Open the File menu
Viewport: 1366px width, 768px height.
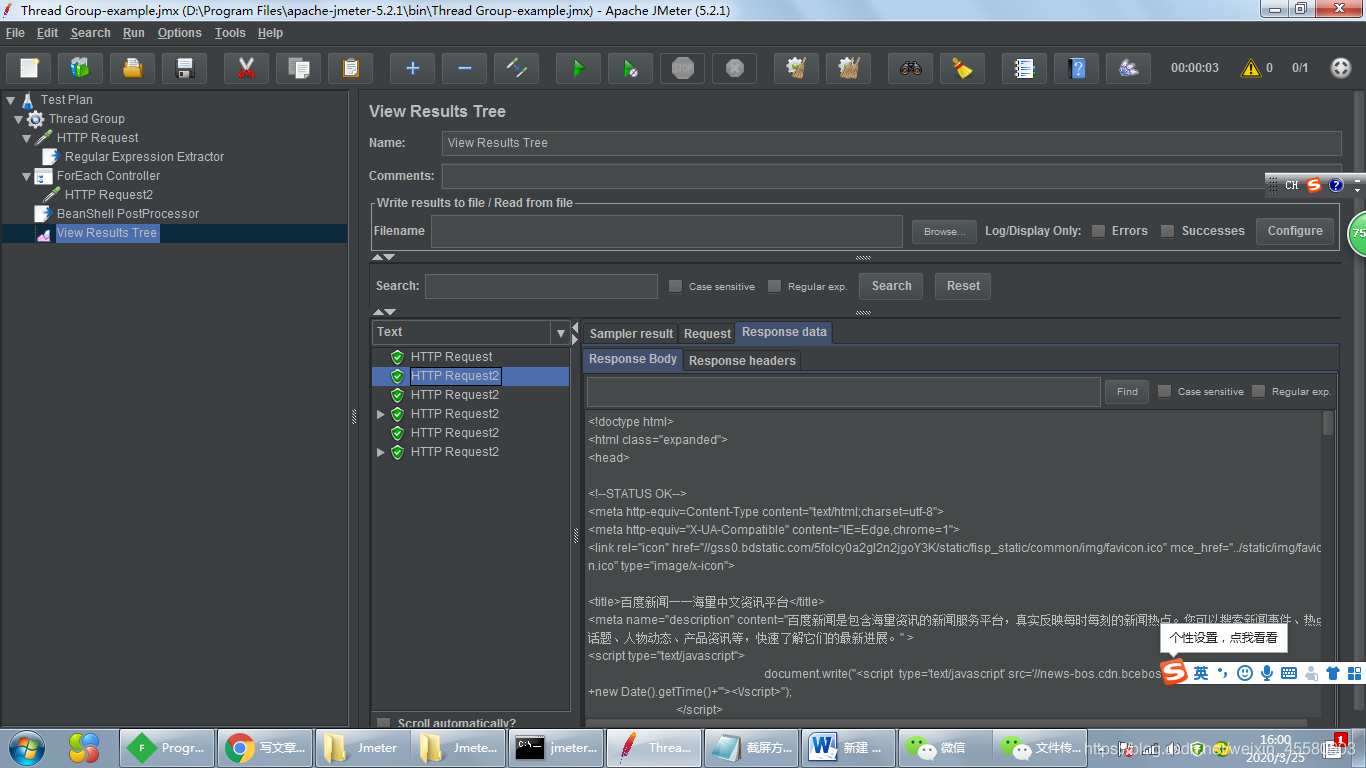tap(15, 33)
